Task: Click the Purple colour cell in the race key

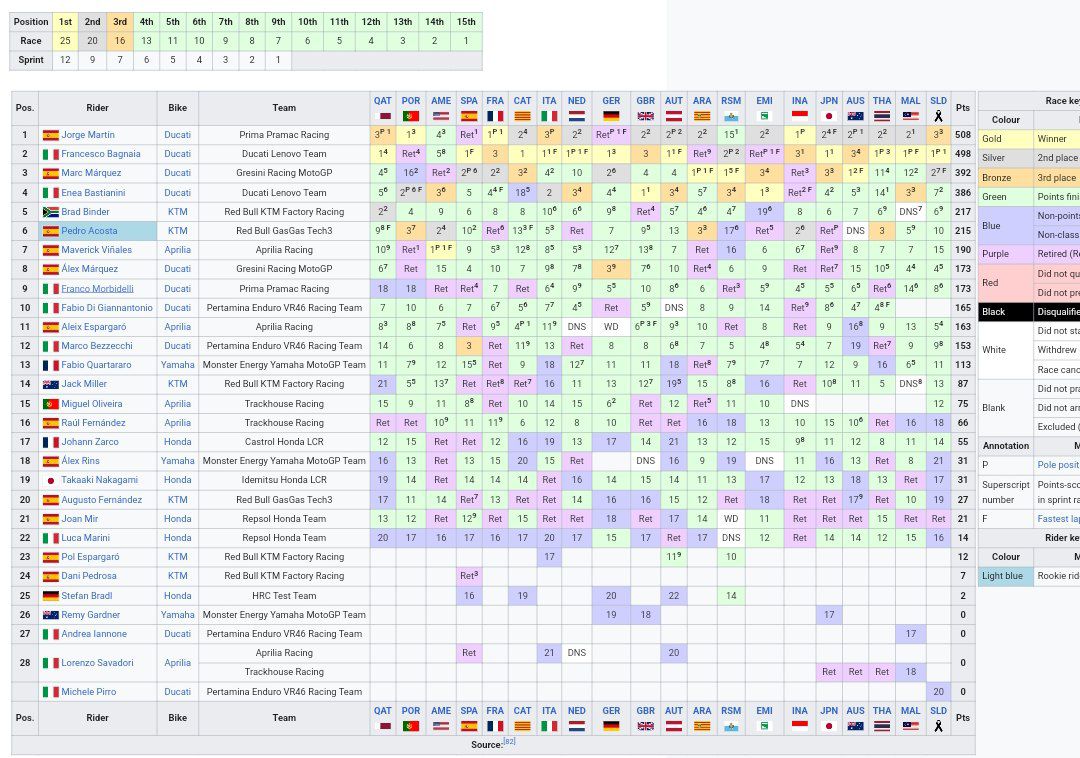Action: point(1006,254)
